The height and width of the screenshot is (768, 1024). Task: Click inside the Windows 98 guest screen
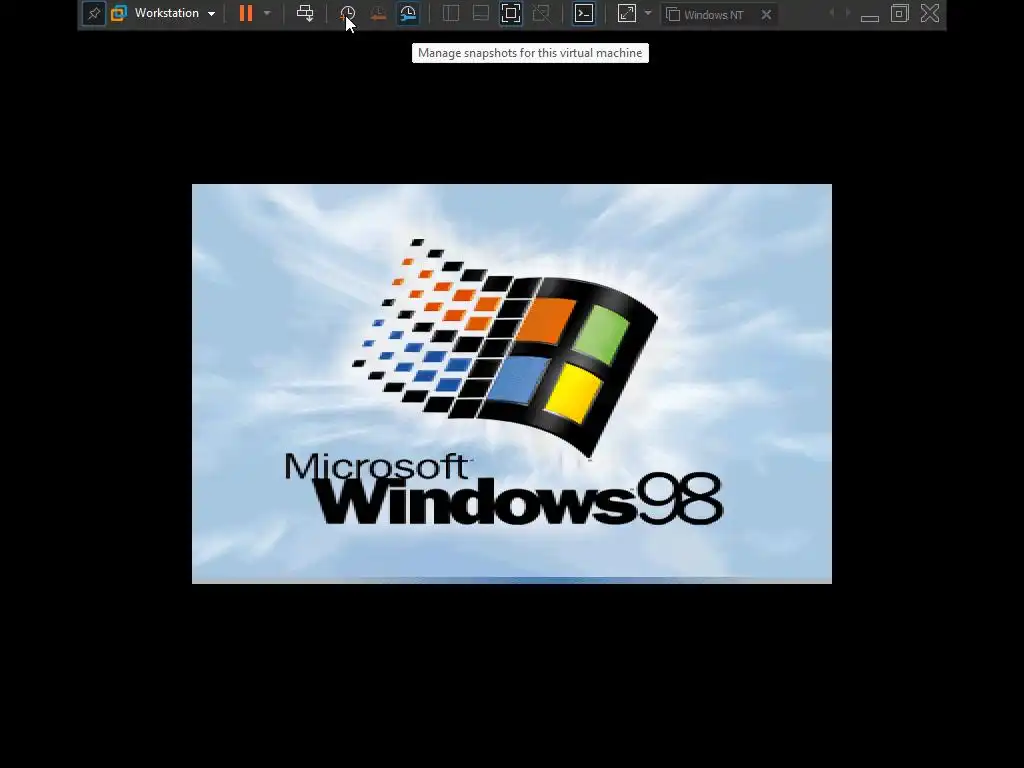pyautogui.click(x=511, y=383)
